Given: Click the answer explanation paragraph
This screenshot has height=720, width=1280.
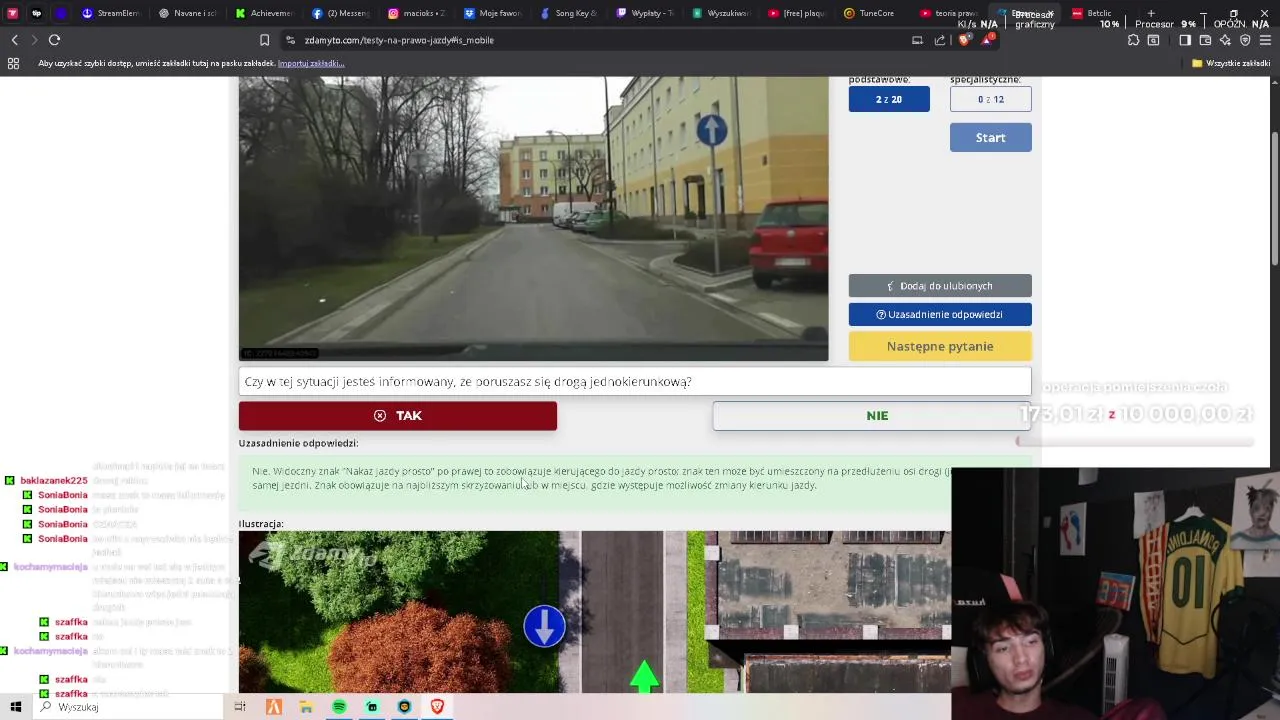Looking at the screenshot, I should click(x=600, y=478).
